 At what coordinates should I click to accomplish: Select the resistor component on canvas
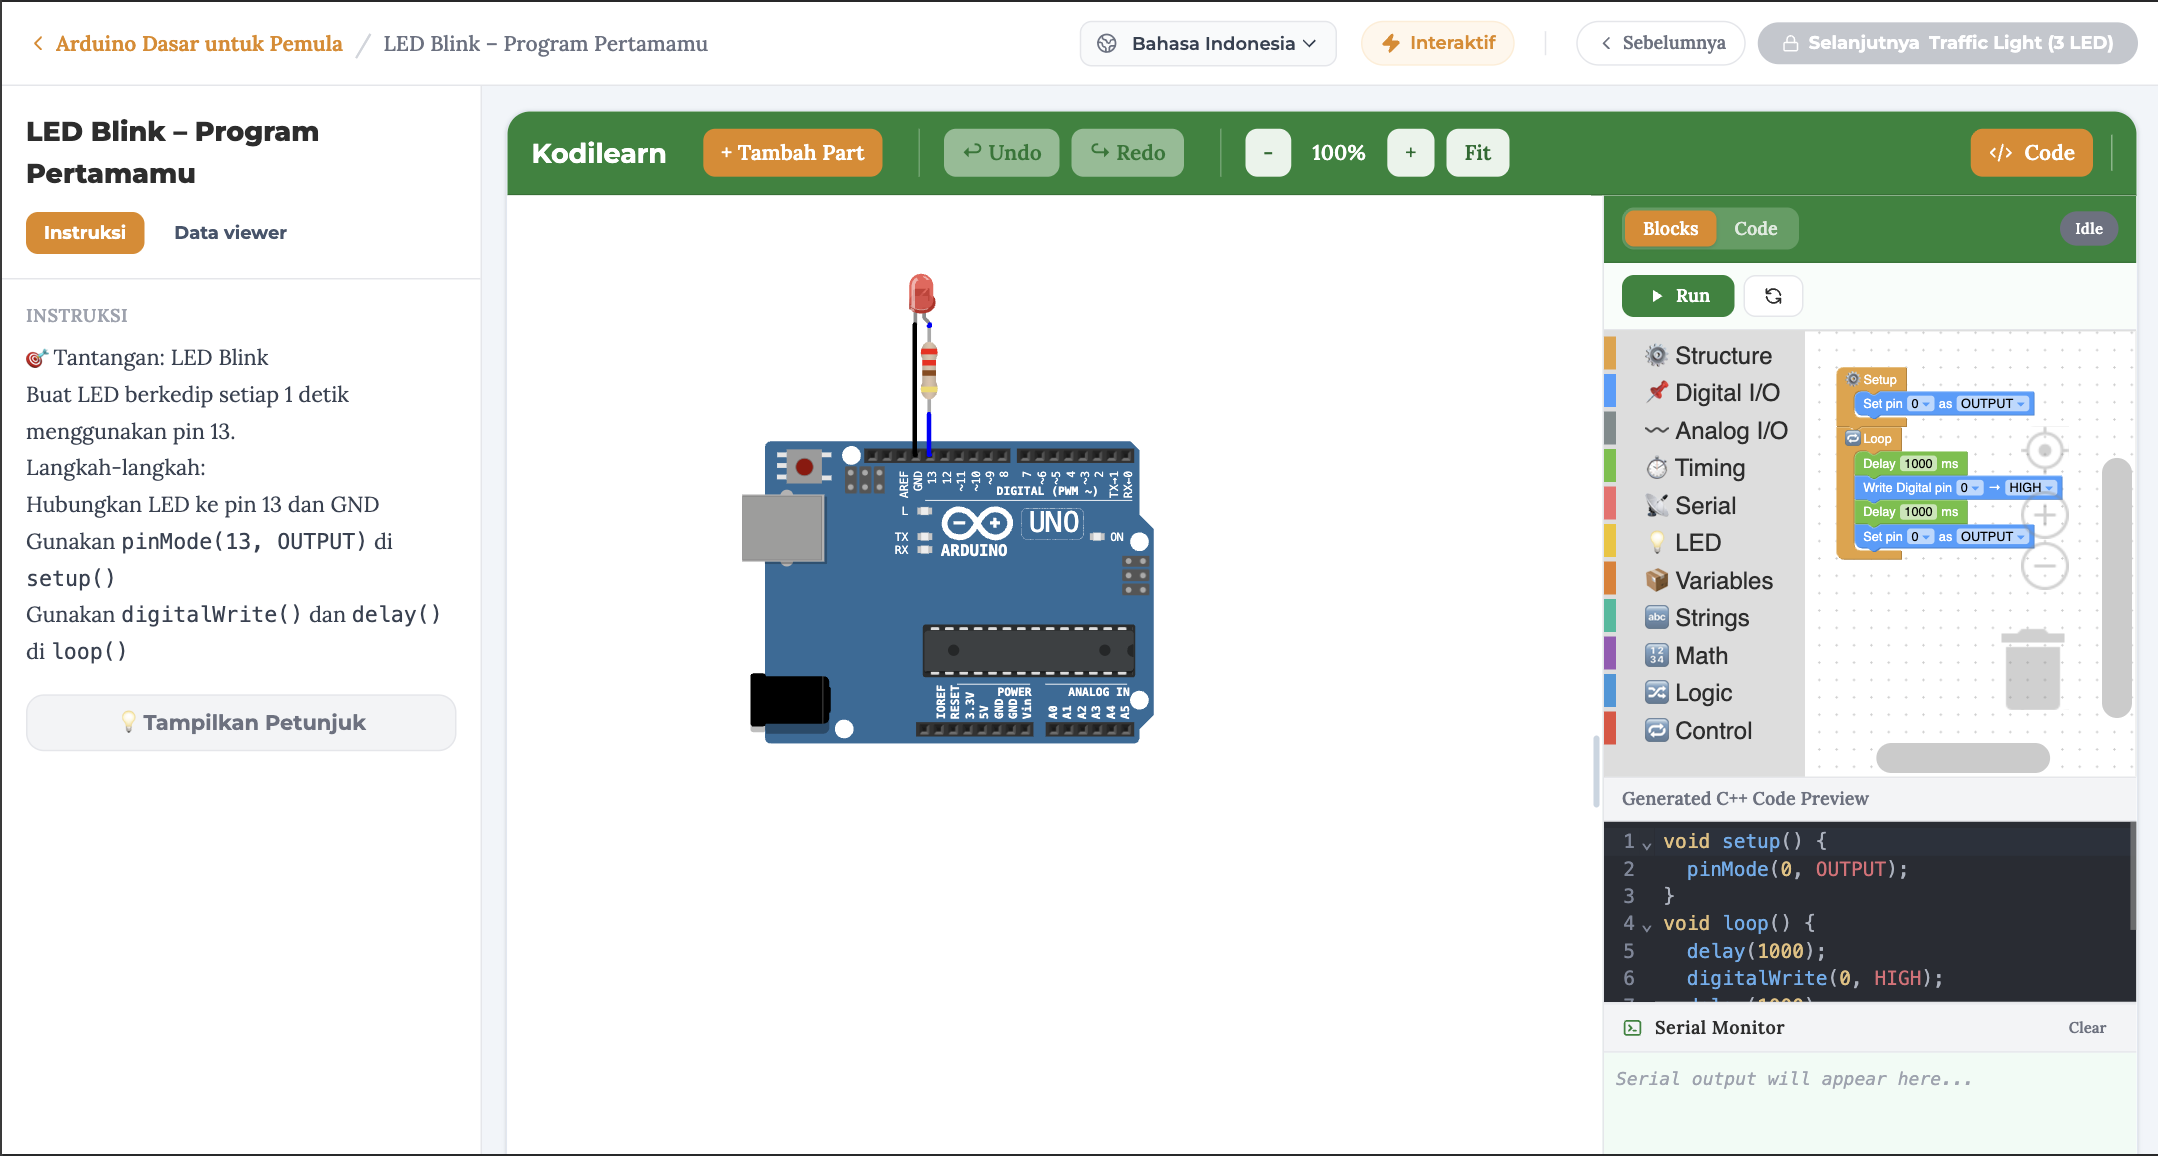pyautogui.click(x=929, y=370)
